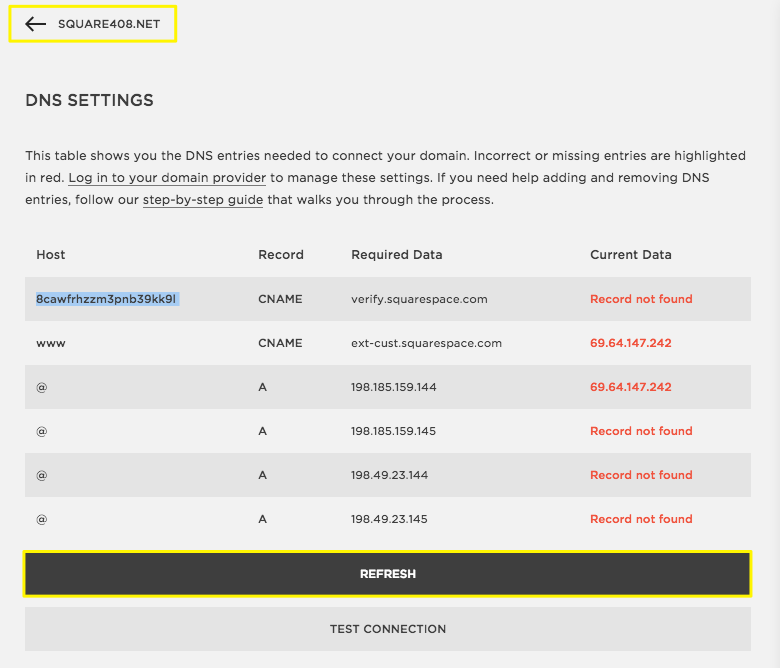Image resolution: width=780 pixels, height=668 pixels.
Task: Click the 198.185.159.145 required data value
Action: 394,431
